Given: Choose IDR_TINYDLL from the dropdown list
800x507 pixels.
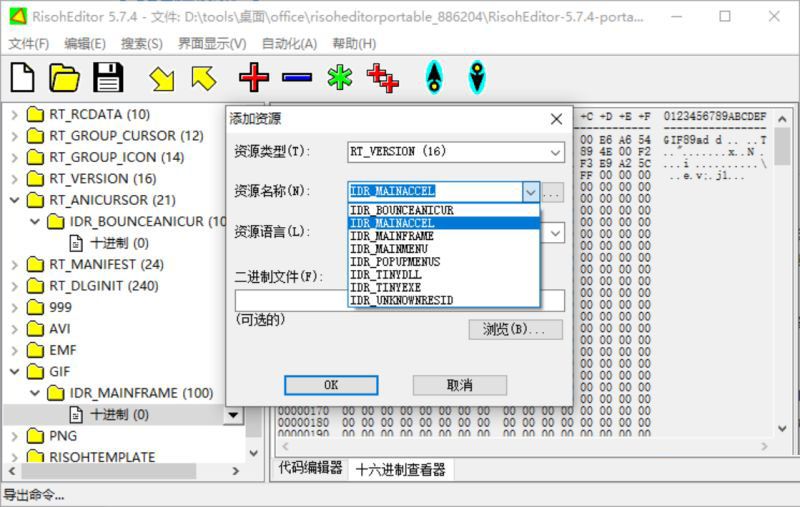Looking at the screenshot, I should [443, 274].
